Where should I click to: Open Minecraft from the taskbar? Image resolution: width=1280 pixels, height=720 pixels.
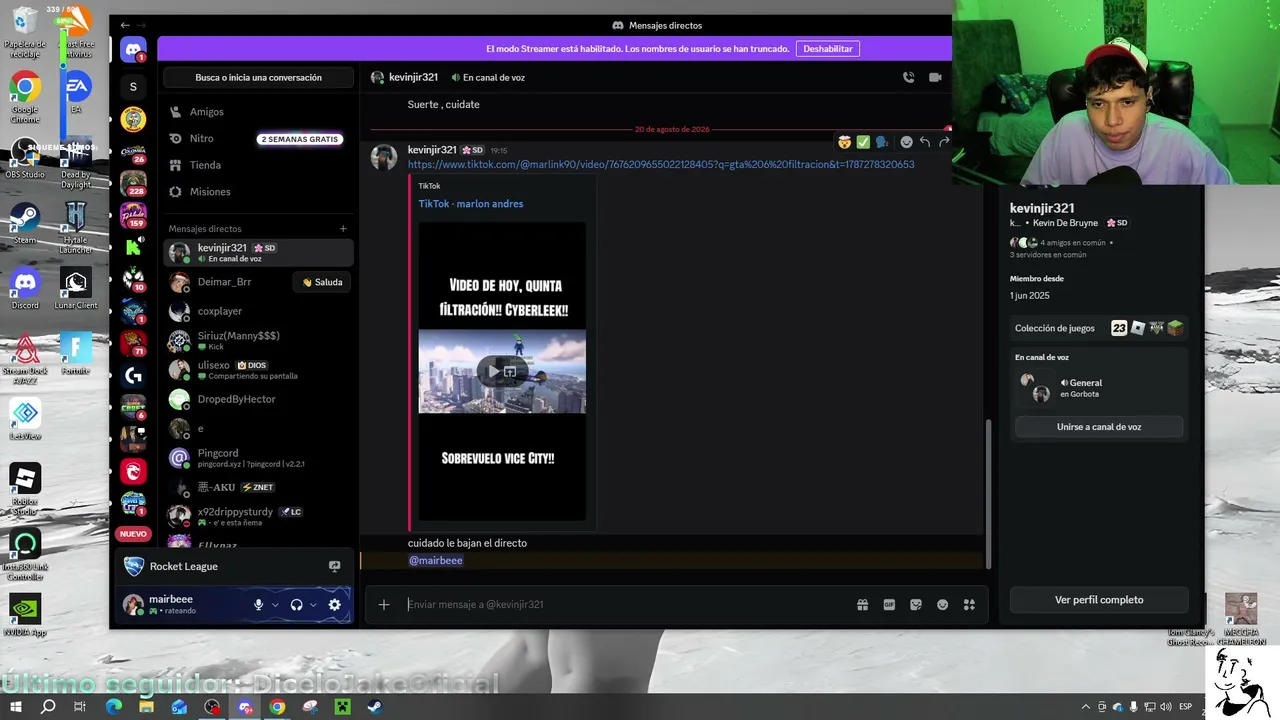342,707
